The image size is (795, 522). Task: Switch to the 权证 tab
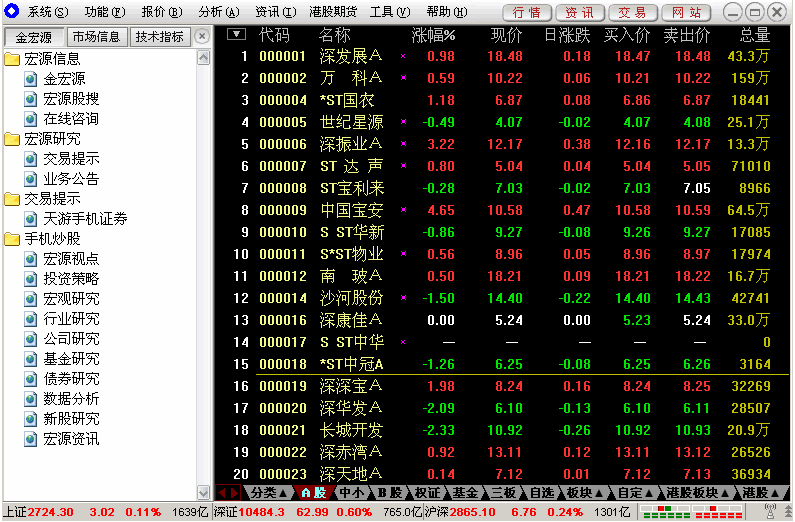pos(427,492)
